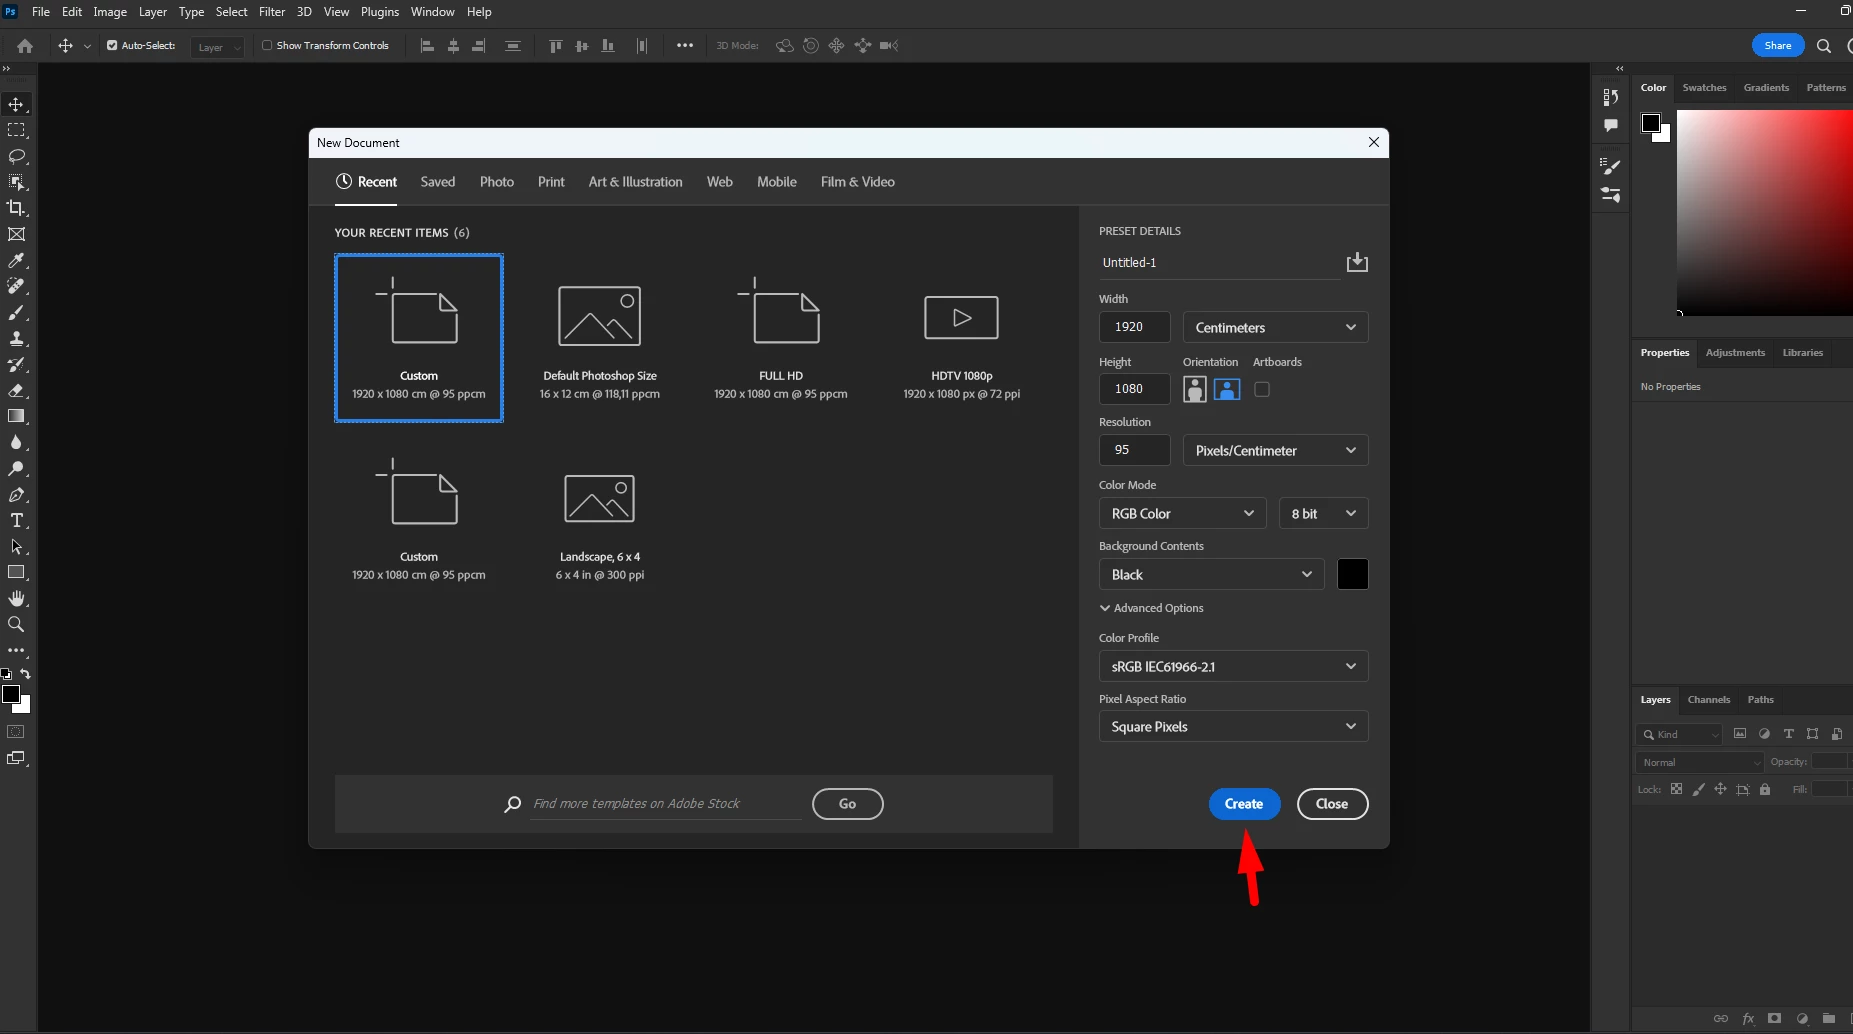Click the Home icon in options bar
This screenshot has width=1853, height=1034.
click(x=25, y=46)
